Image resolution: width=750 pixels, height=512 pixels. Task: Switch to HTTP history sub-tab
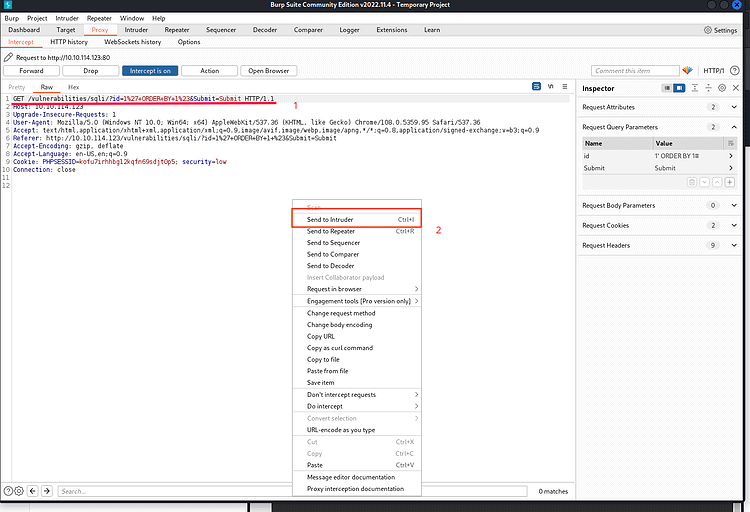point(69,42)
